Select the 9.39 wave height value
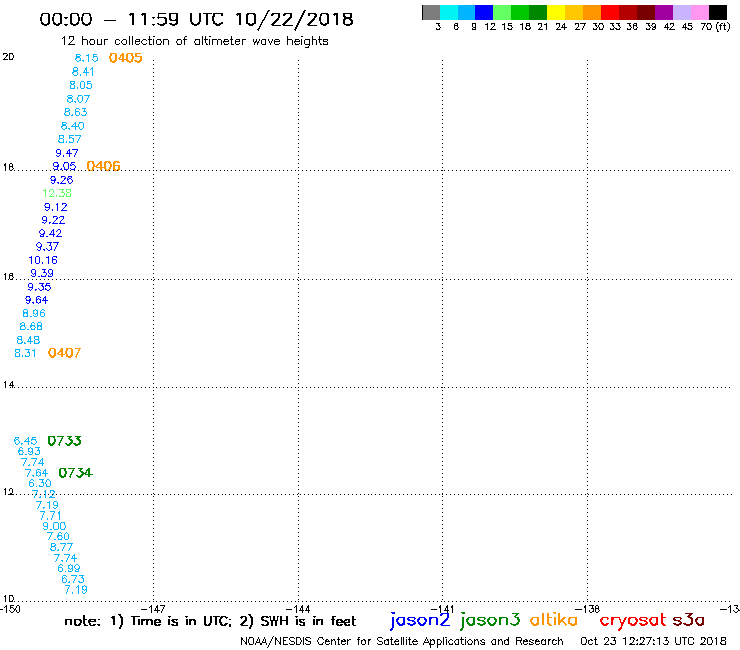Screen dimensions: 740x650 (42, 273)
